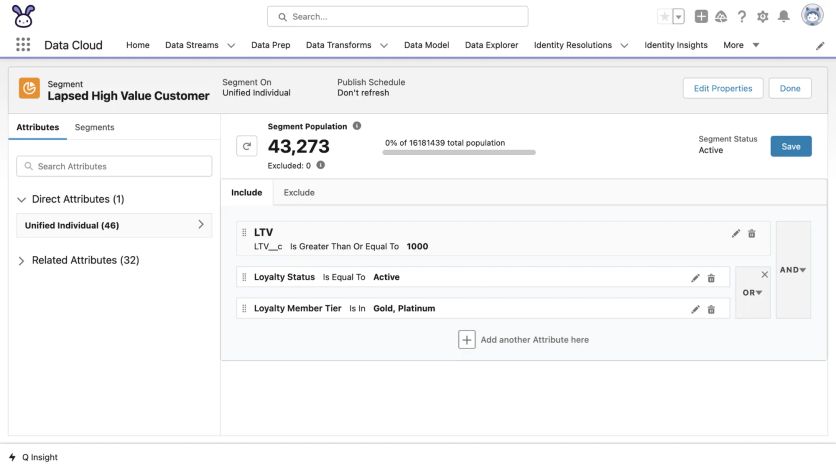Open the Data Model tab
Image resolution: width=836 pixels, height=470 pixels.
pyautogui.click(x=427, y=45)
